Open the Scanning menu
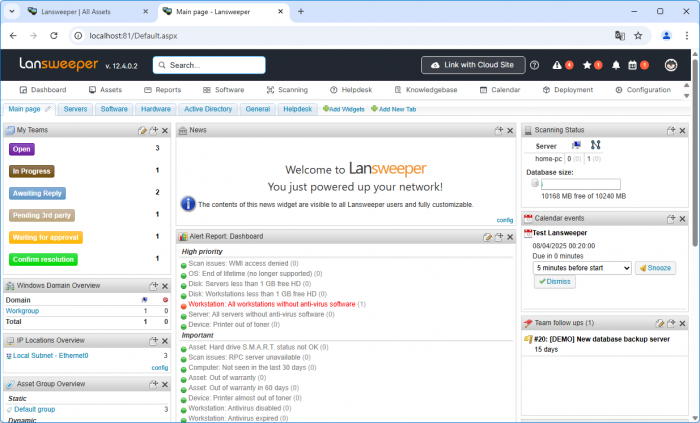This screenshot has height=423, width=700. [x=287, y=89]
